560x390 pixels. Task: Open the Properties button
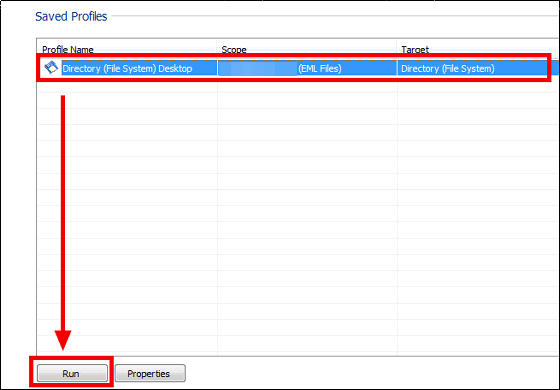(x=150, y=373)
